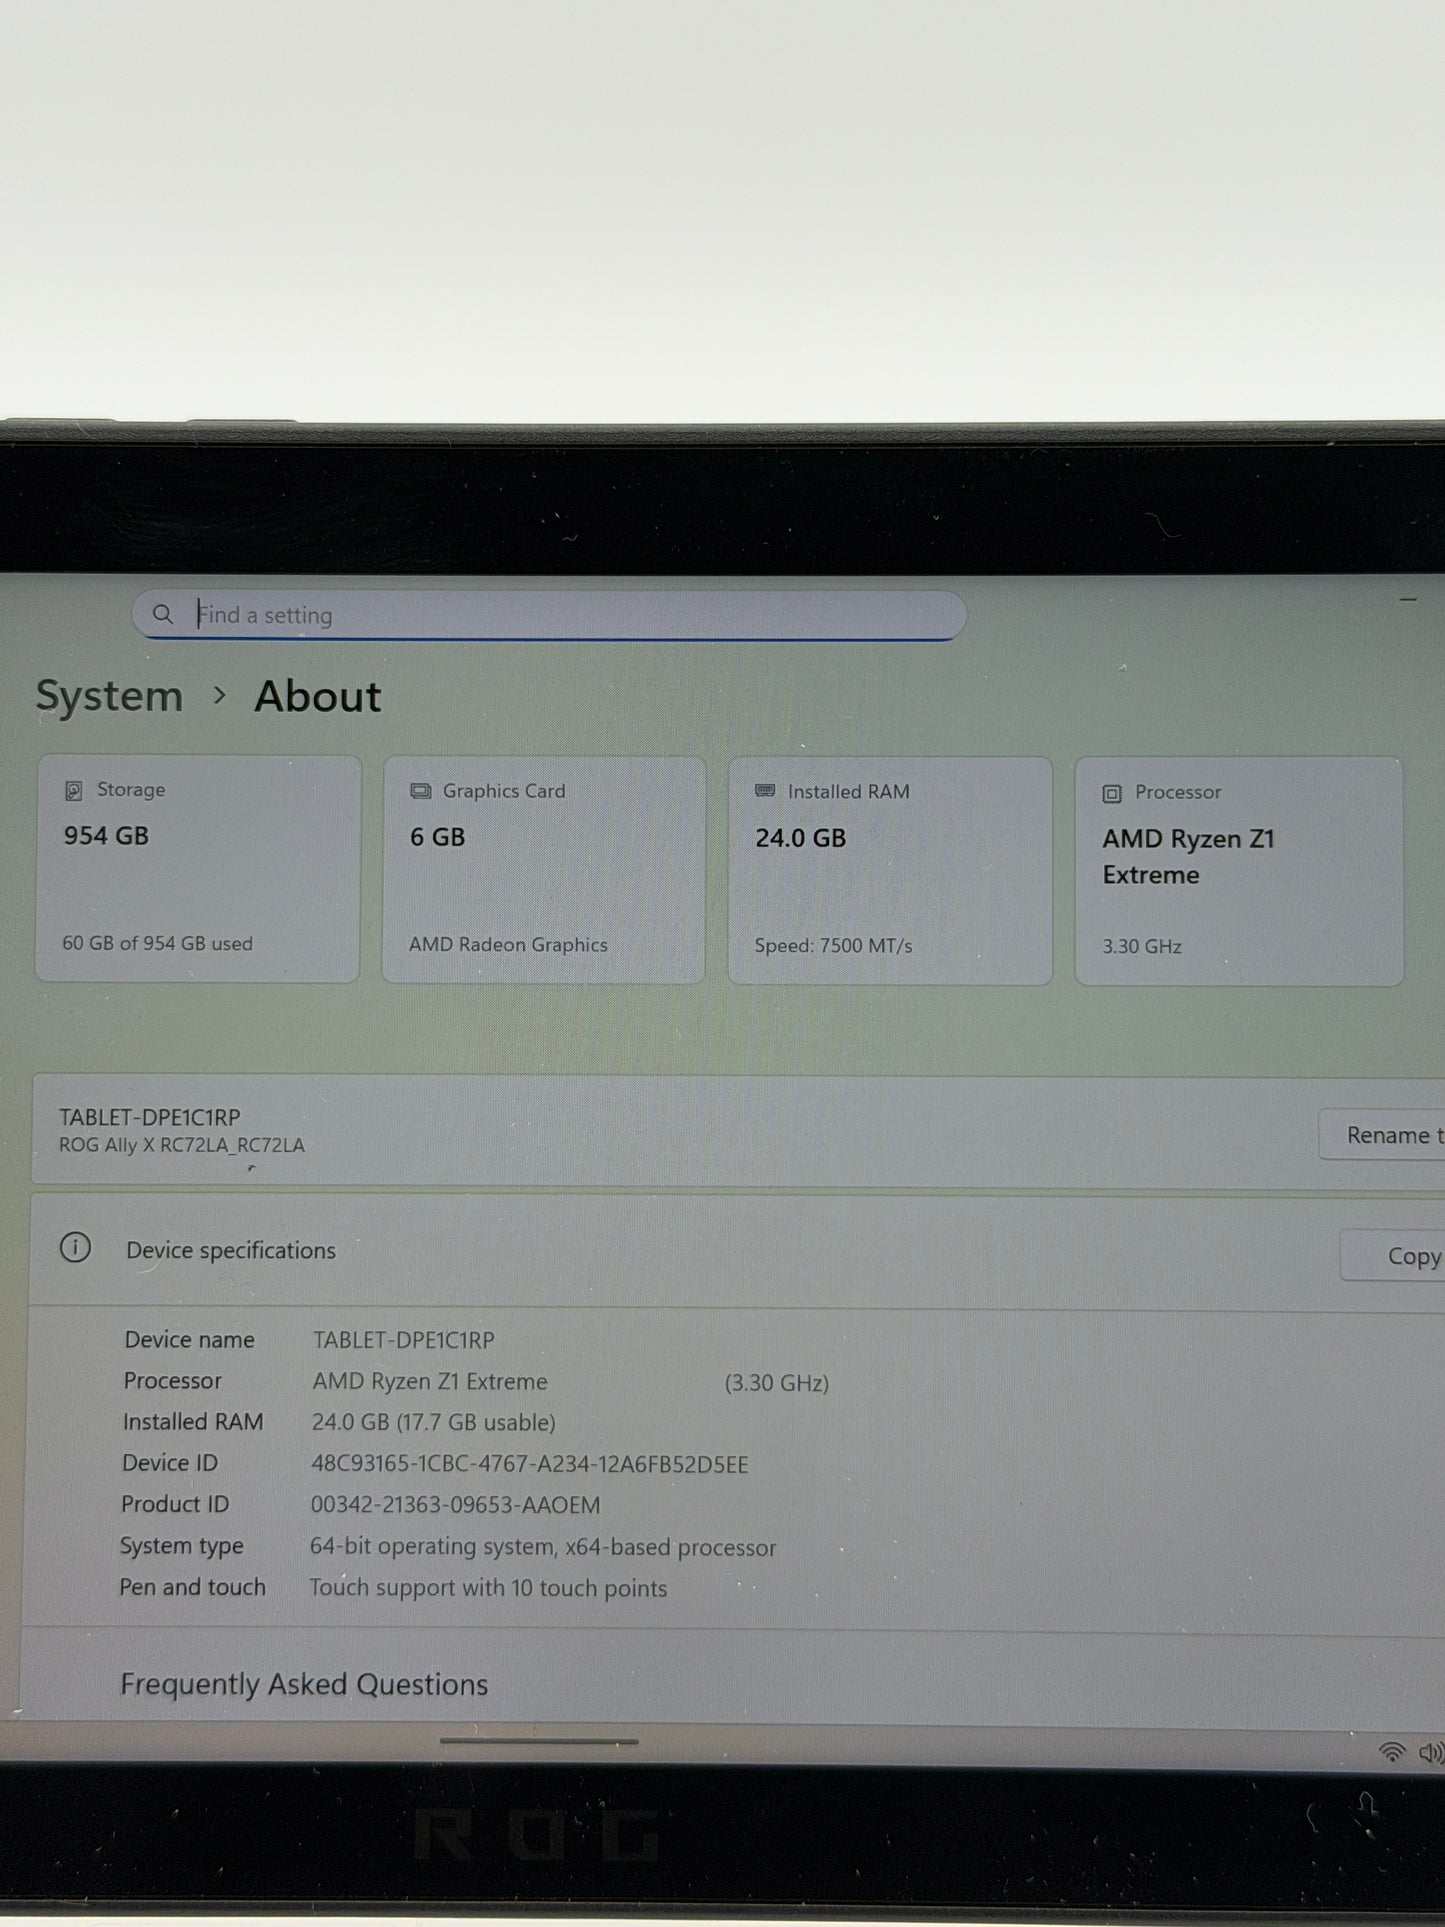
Task: Select '60 GB of 954 GB used' text
Action: 158,943
